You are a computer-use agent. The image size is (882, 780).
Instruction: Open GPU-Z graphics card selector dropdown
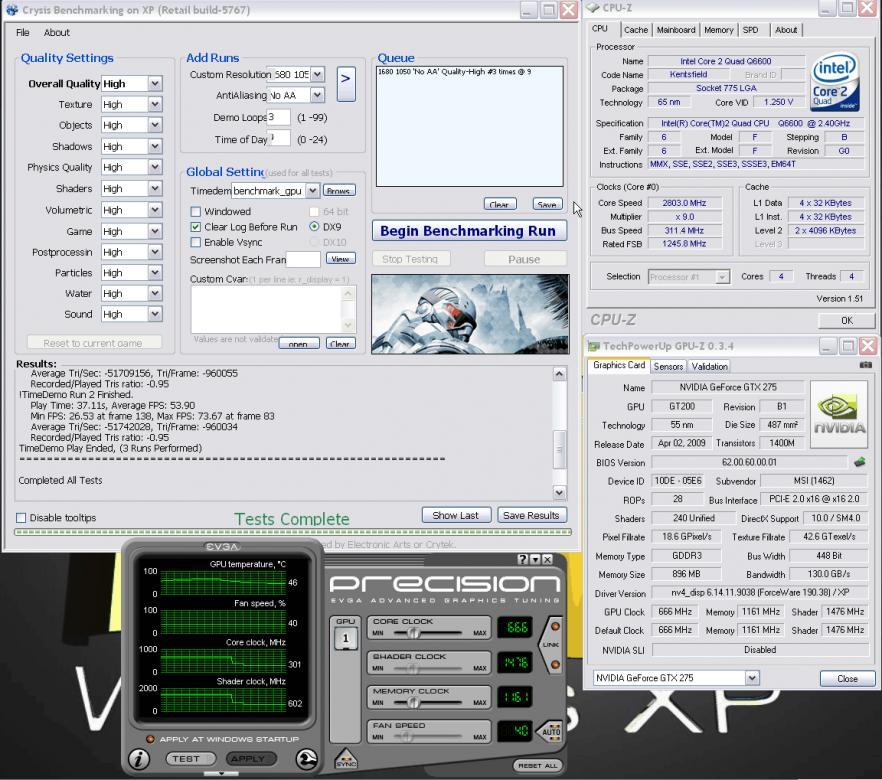click(752, 678)
